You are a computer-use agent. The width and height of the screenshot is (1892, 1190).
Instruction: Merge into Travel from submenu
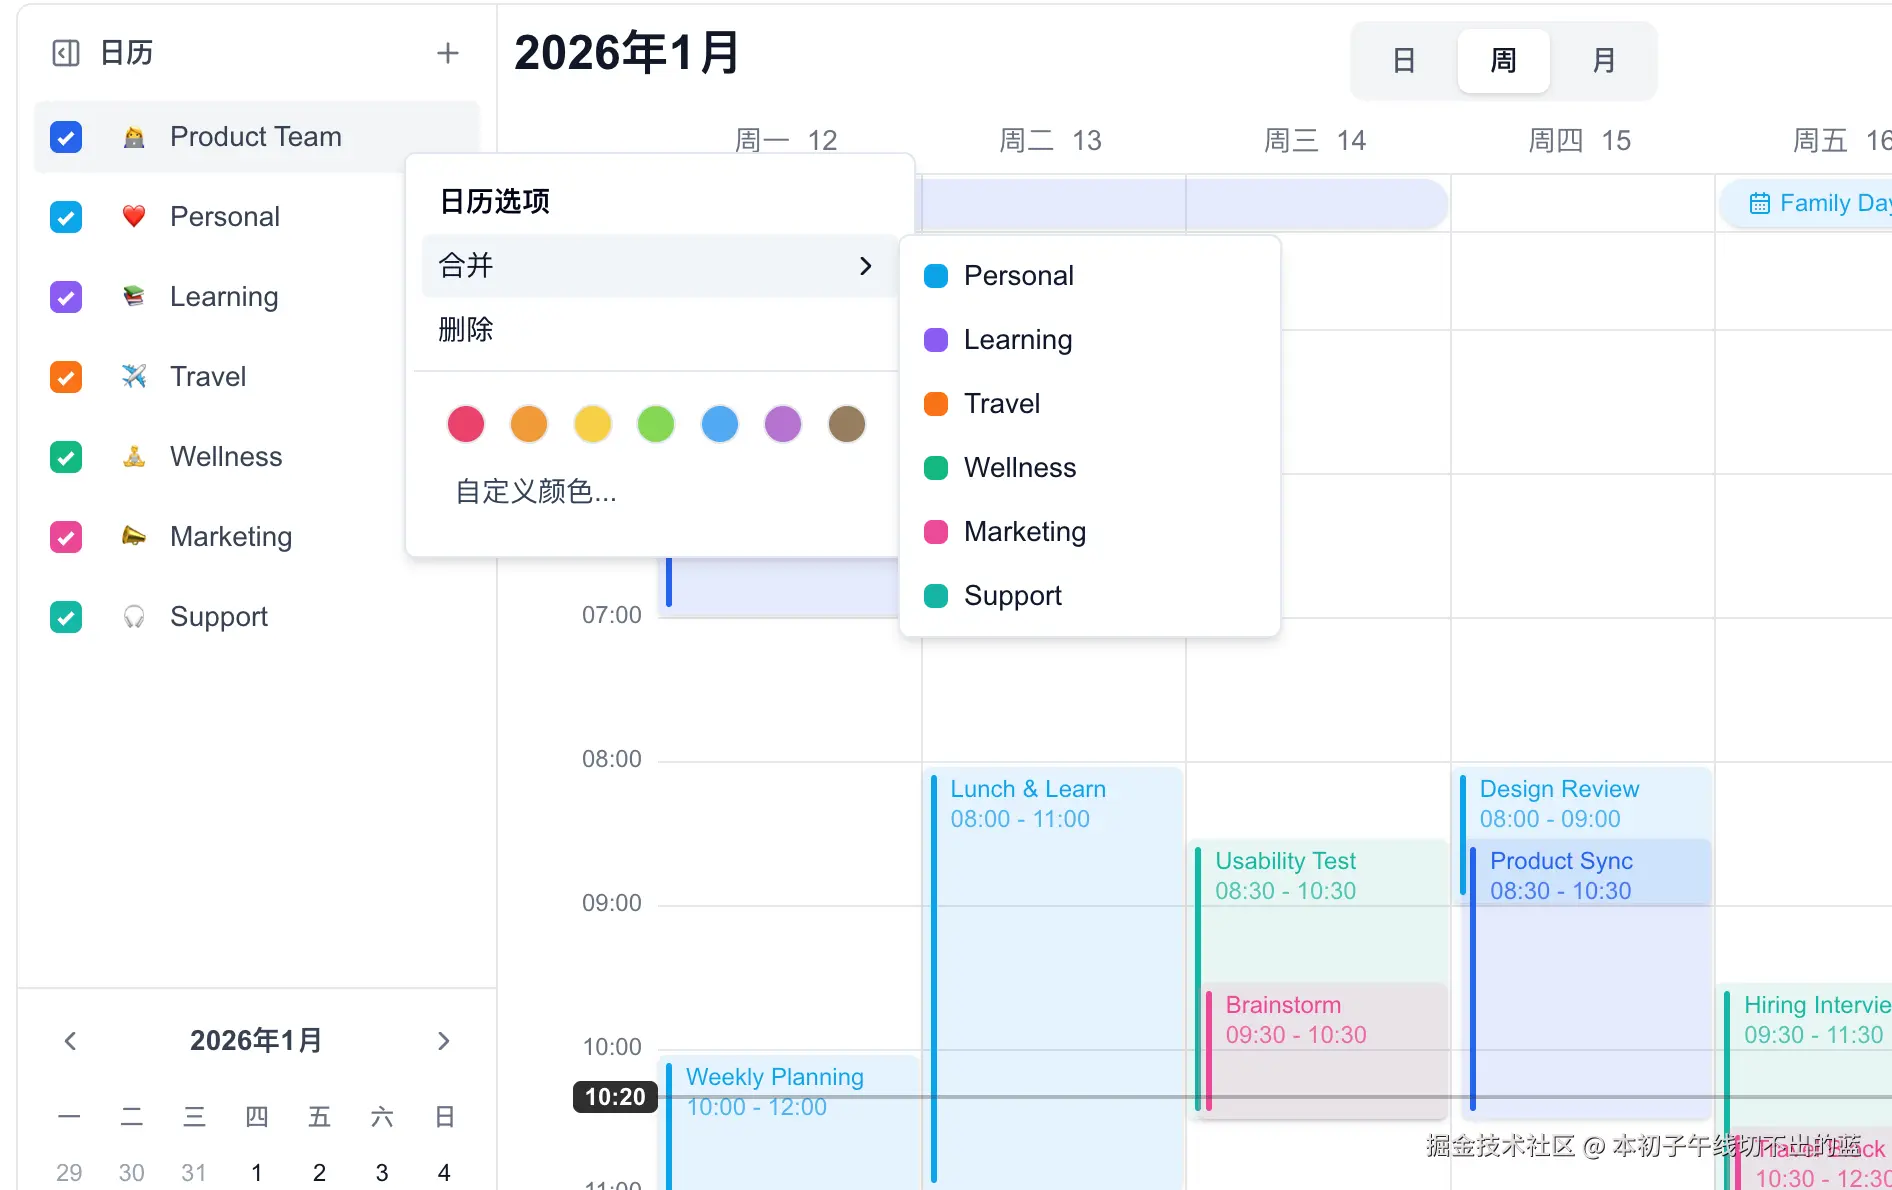coord(1090,404)
